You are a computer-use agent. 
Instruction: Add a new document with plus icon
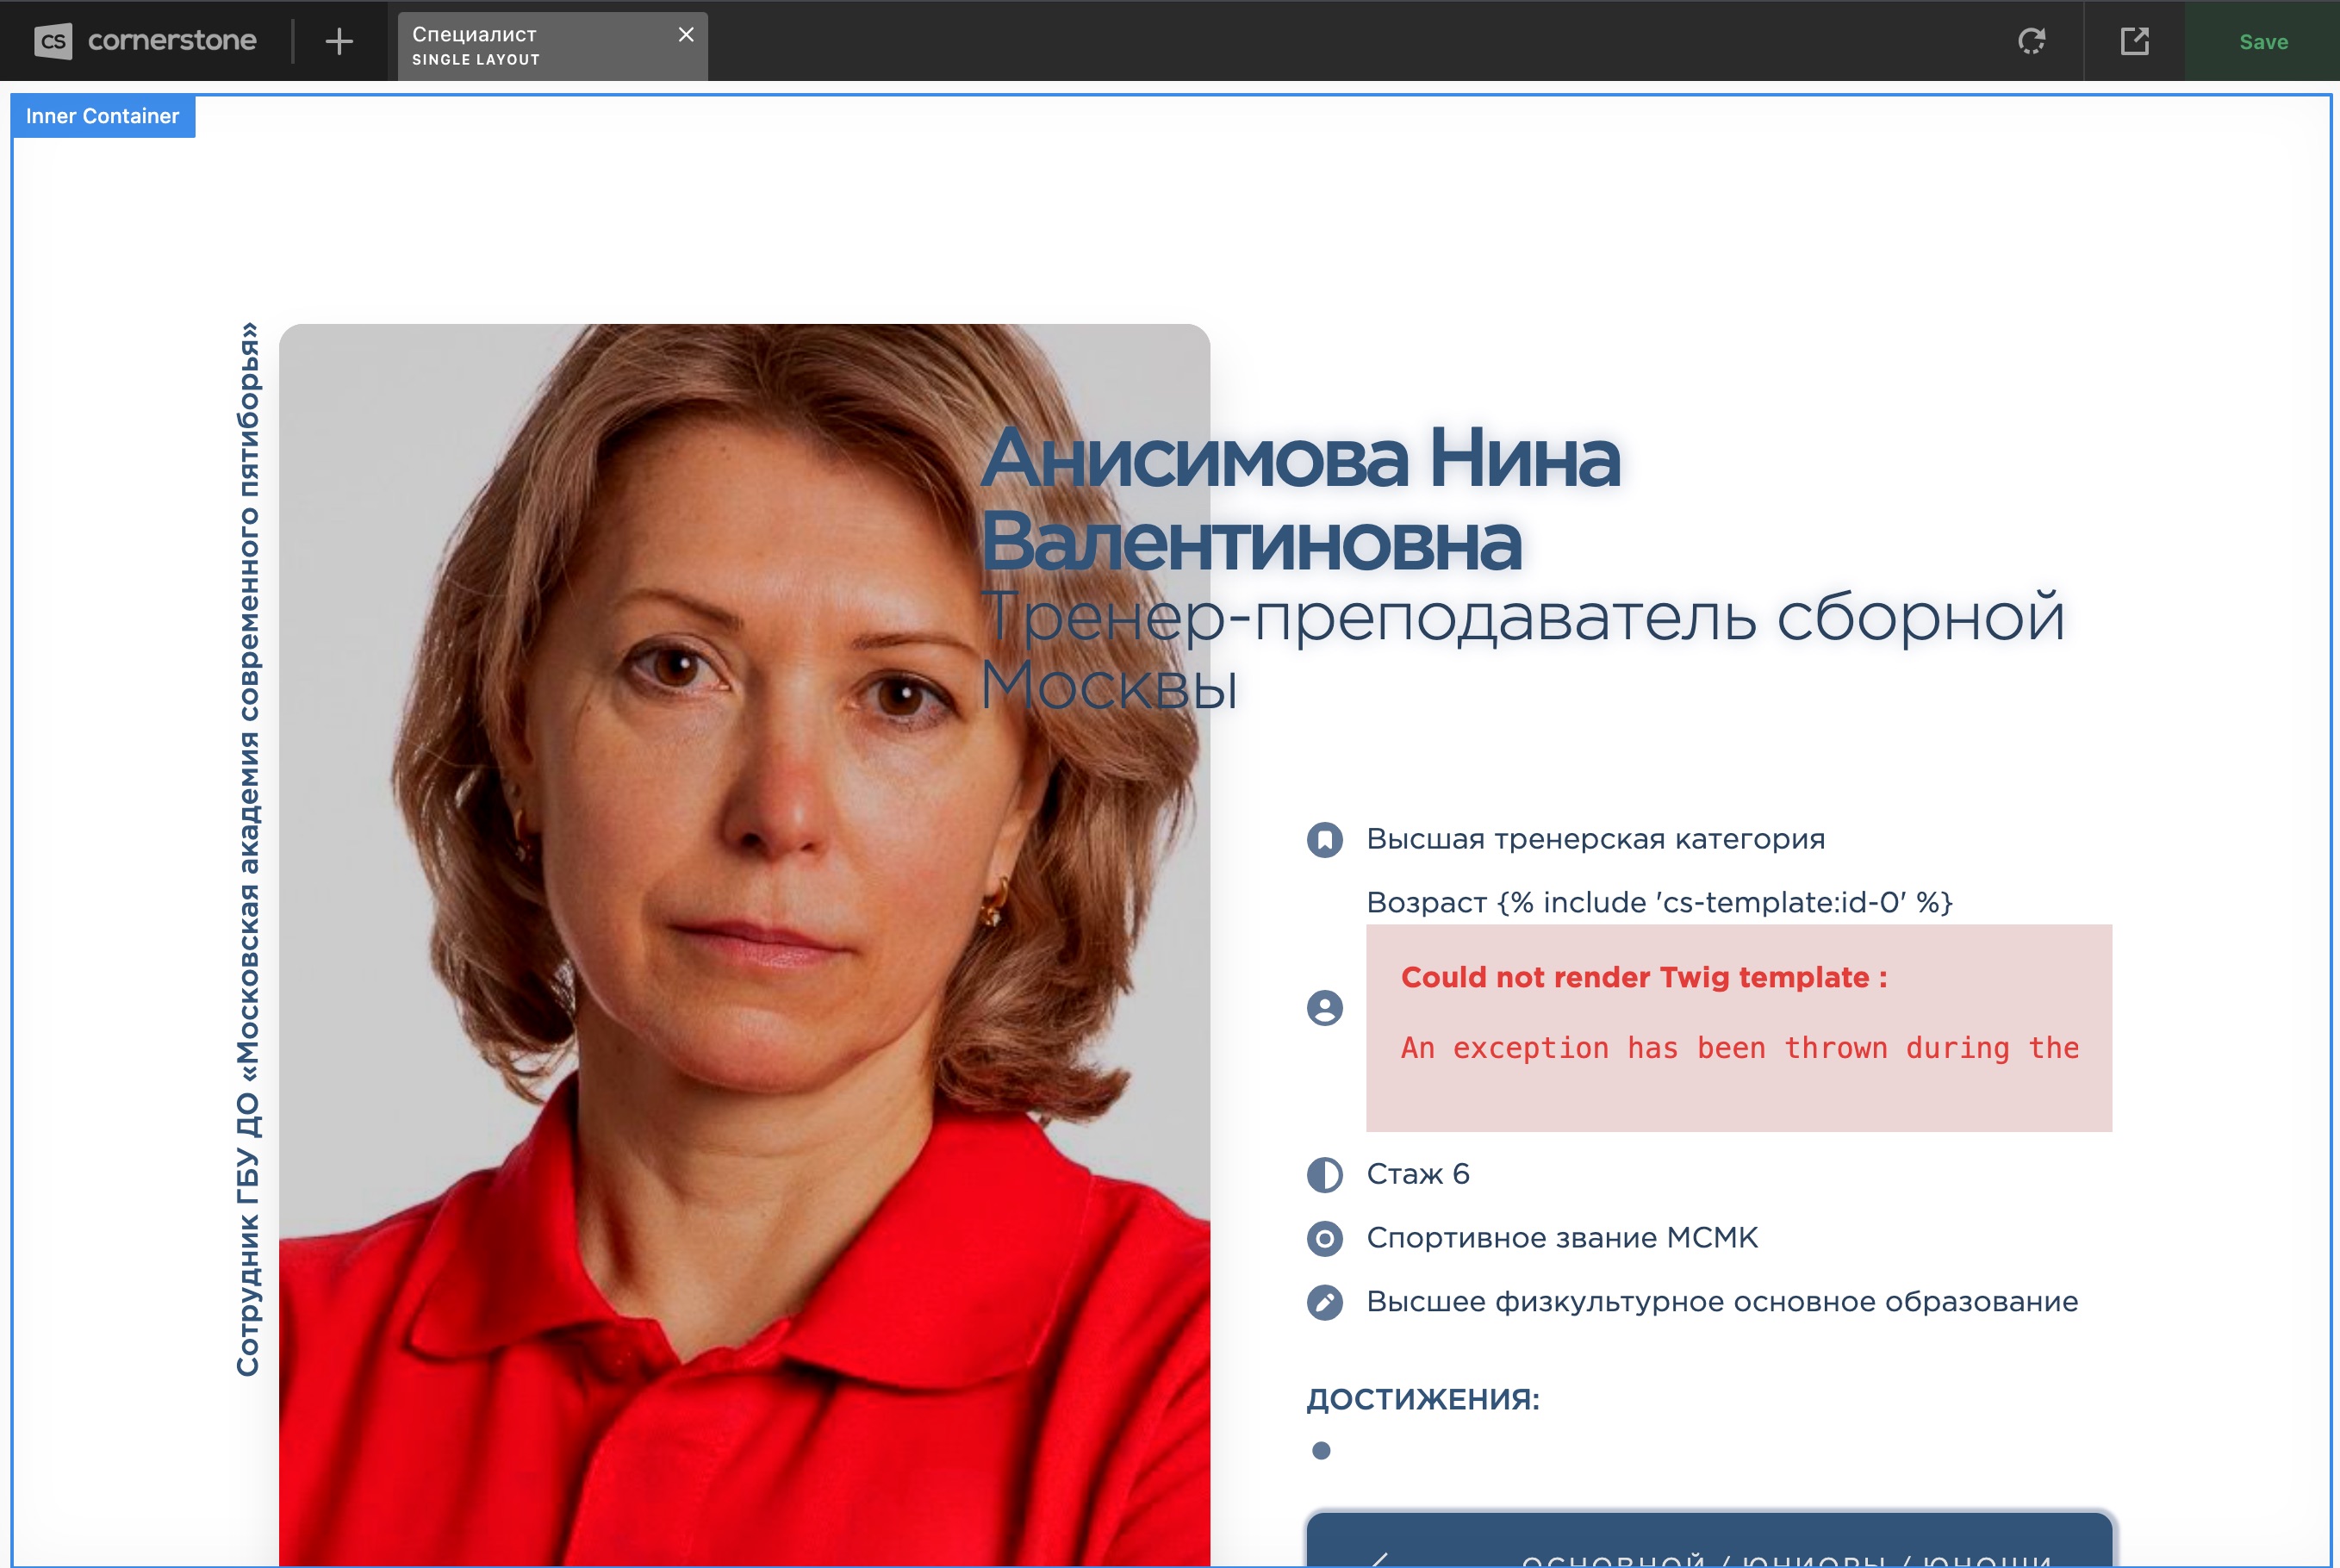[339, 41]
